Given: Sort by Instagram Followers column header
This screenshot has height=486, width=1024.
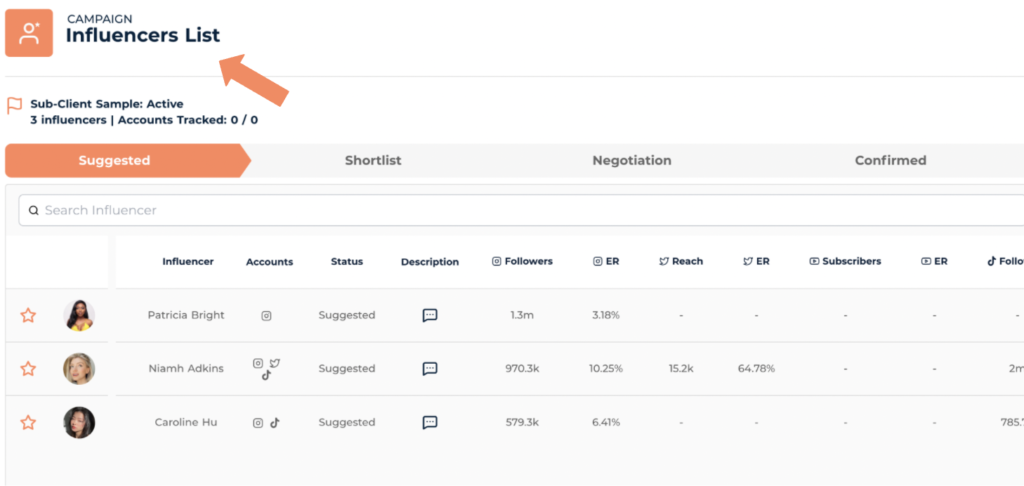Looking at the screenshot, I should [522, 262].
